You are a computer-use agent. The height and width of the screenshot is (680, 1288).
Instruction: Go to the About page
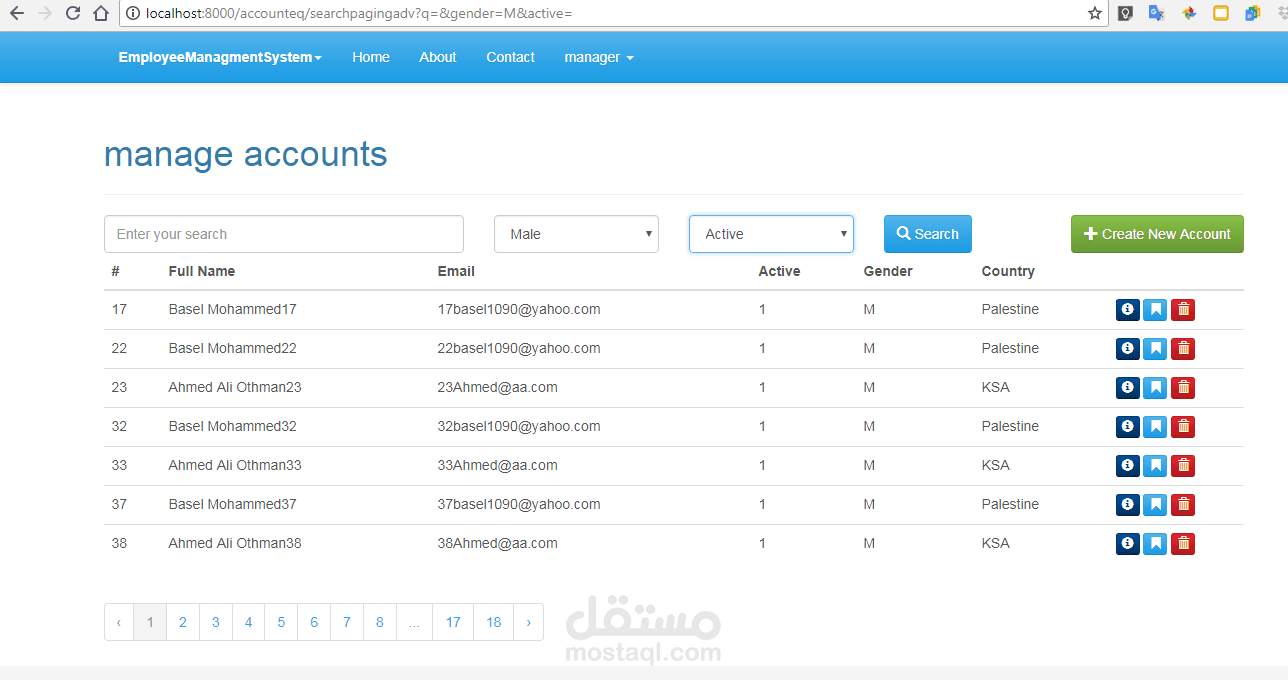(x=437, y=57)
